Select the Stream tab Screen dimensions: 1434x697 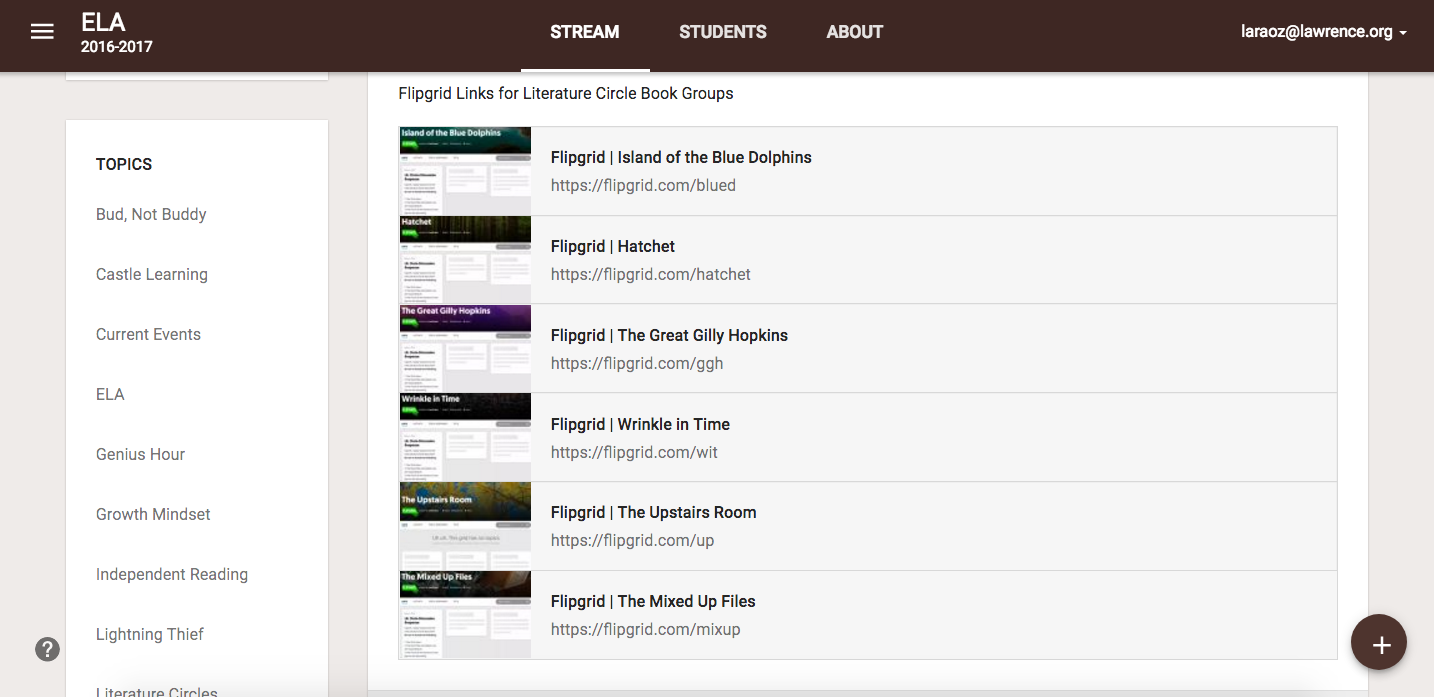584,32
